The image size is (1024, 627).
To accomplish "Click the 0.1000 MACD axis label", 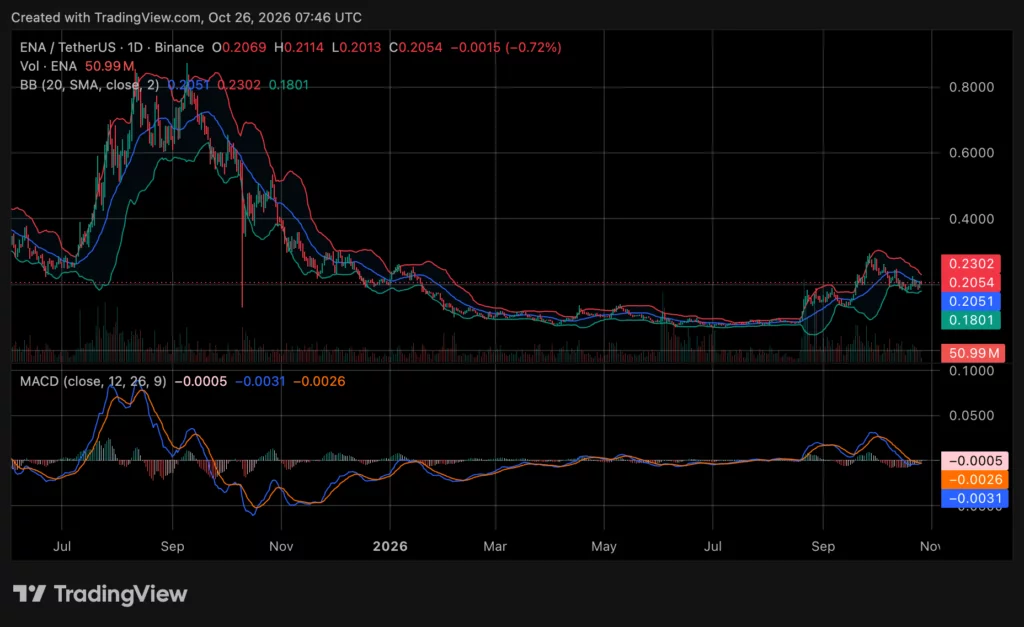I will click(971, 371).
